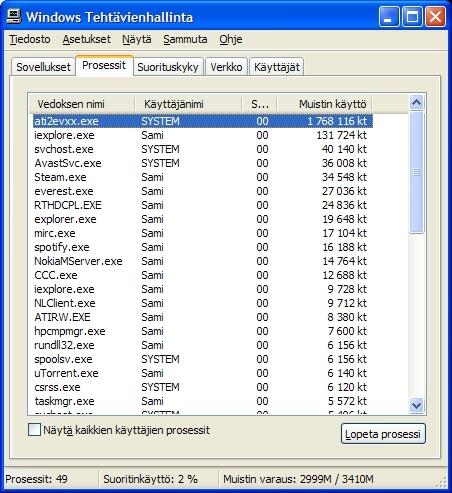The width and height of the screenshot is (452, 493).
Task: Go to the Käyttäjät tab
Action: point(277,67)
